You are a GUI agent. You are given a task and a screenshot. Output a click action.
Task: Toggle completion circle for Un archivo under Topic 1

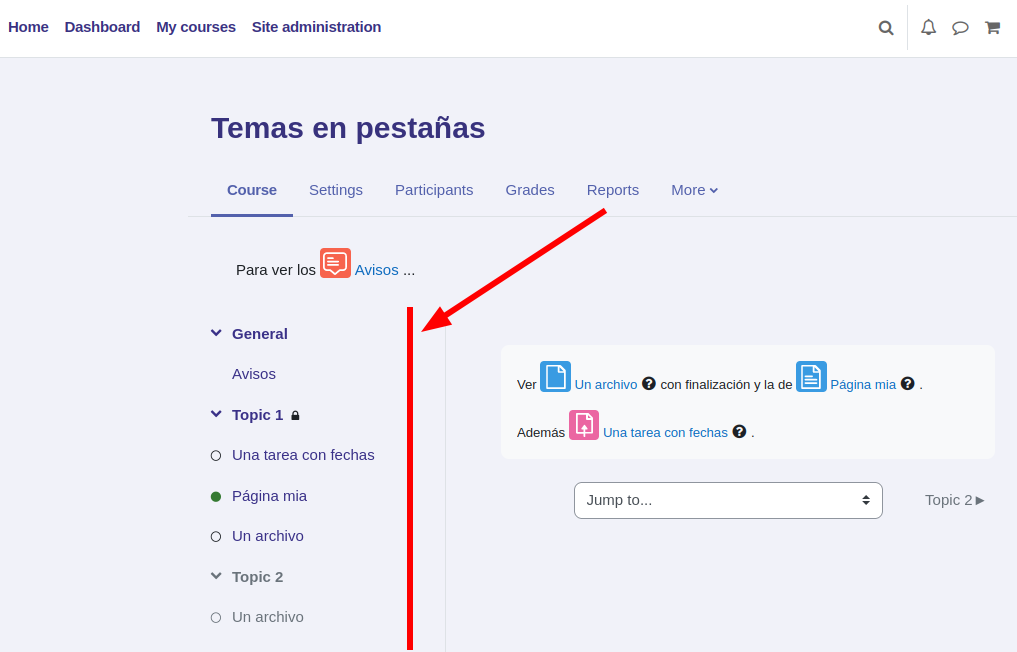point(216,537)
